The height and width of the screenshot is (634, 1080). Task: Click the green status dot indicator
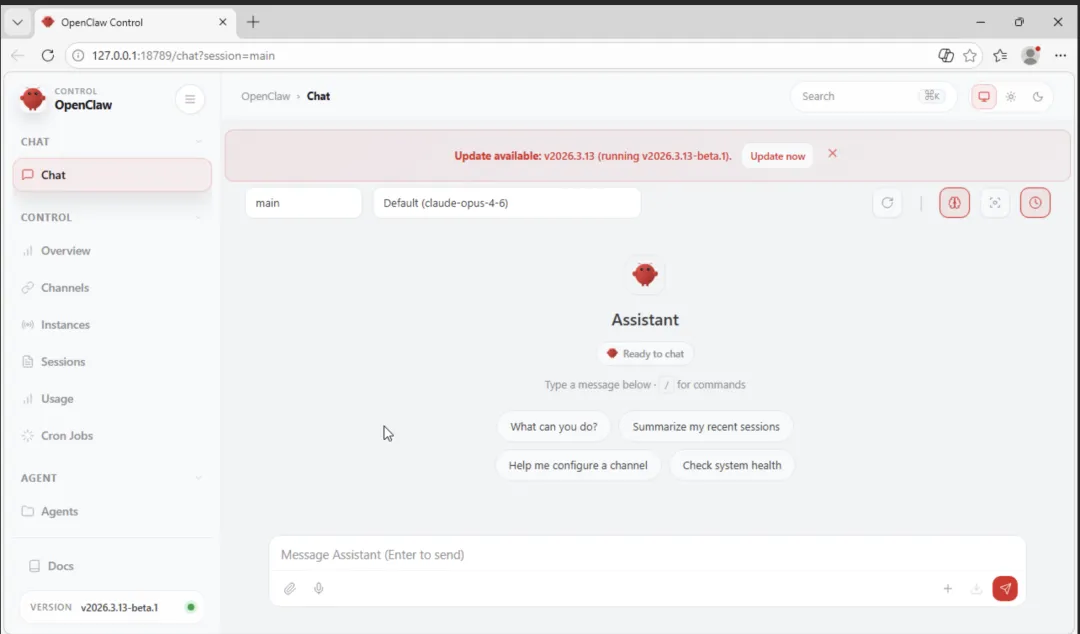pos(191,607)
